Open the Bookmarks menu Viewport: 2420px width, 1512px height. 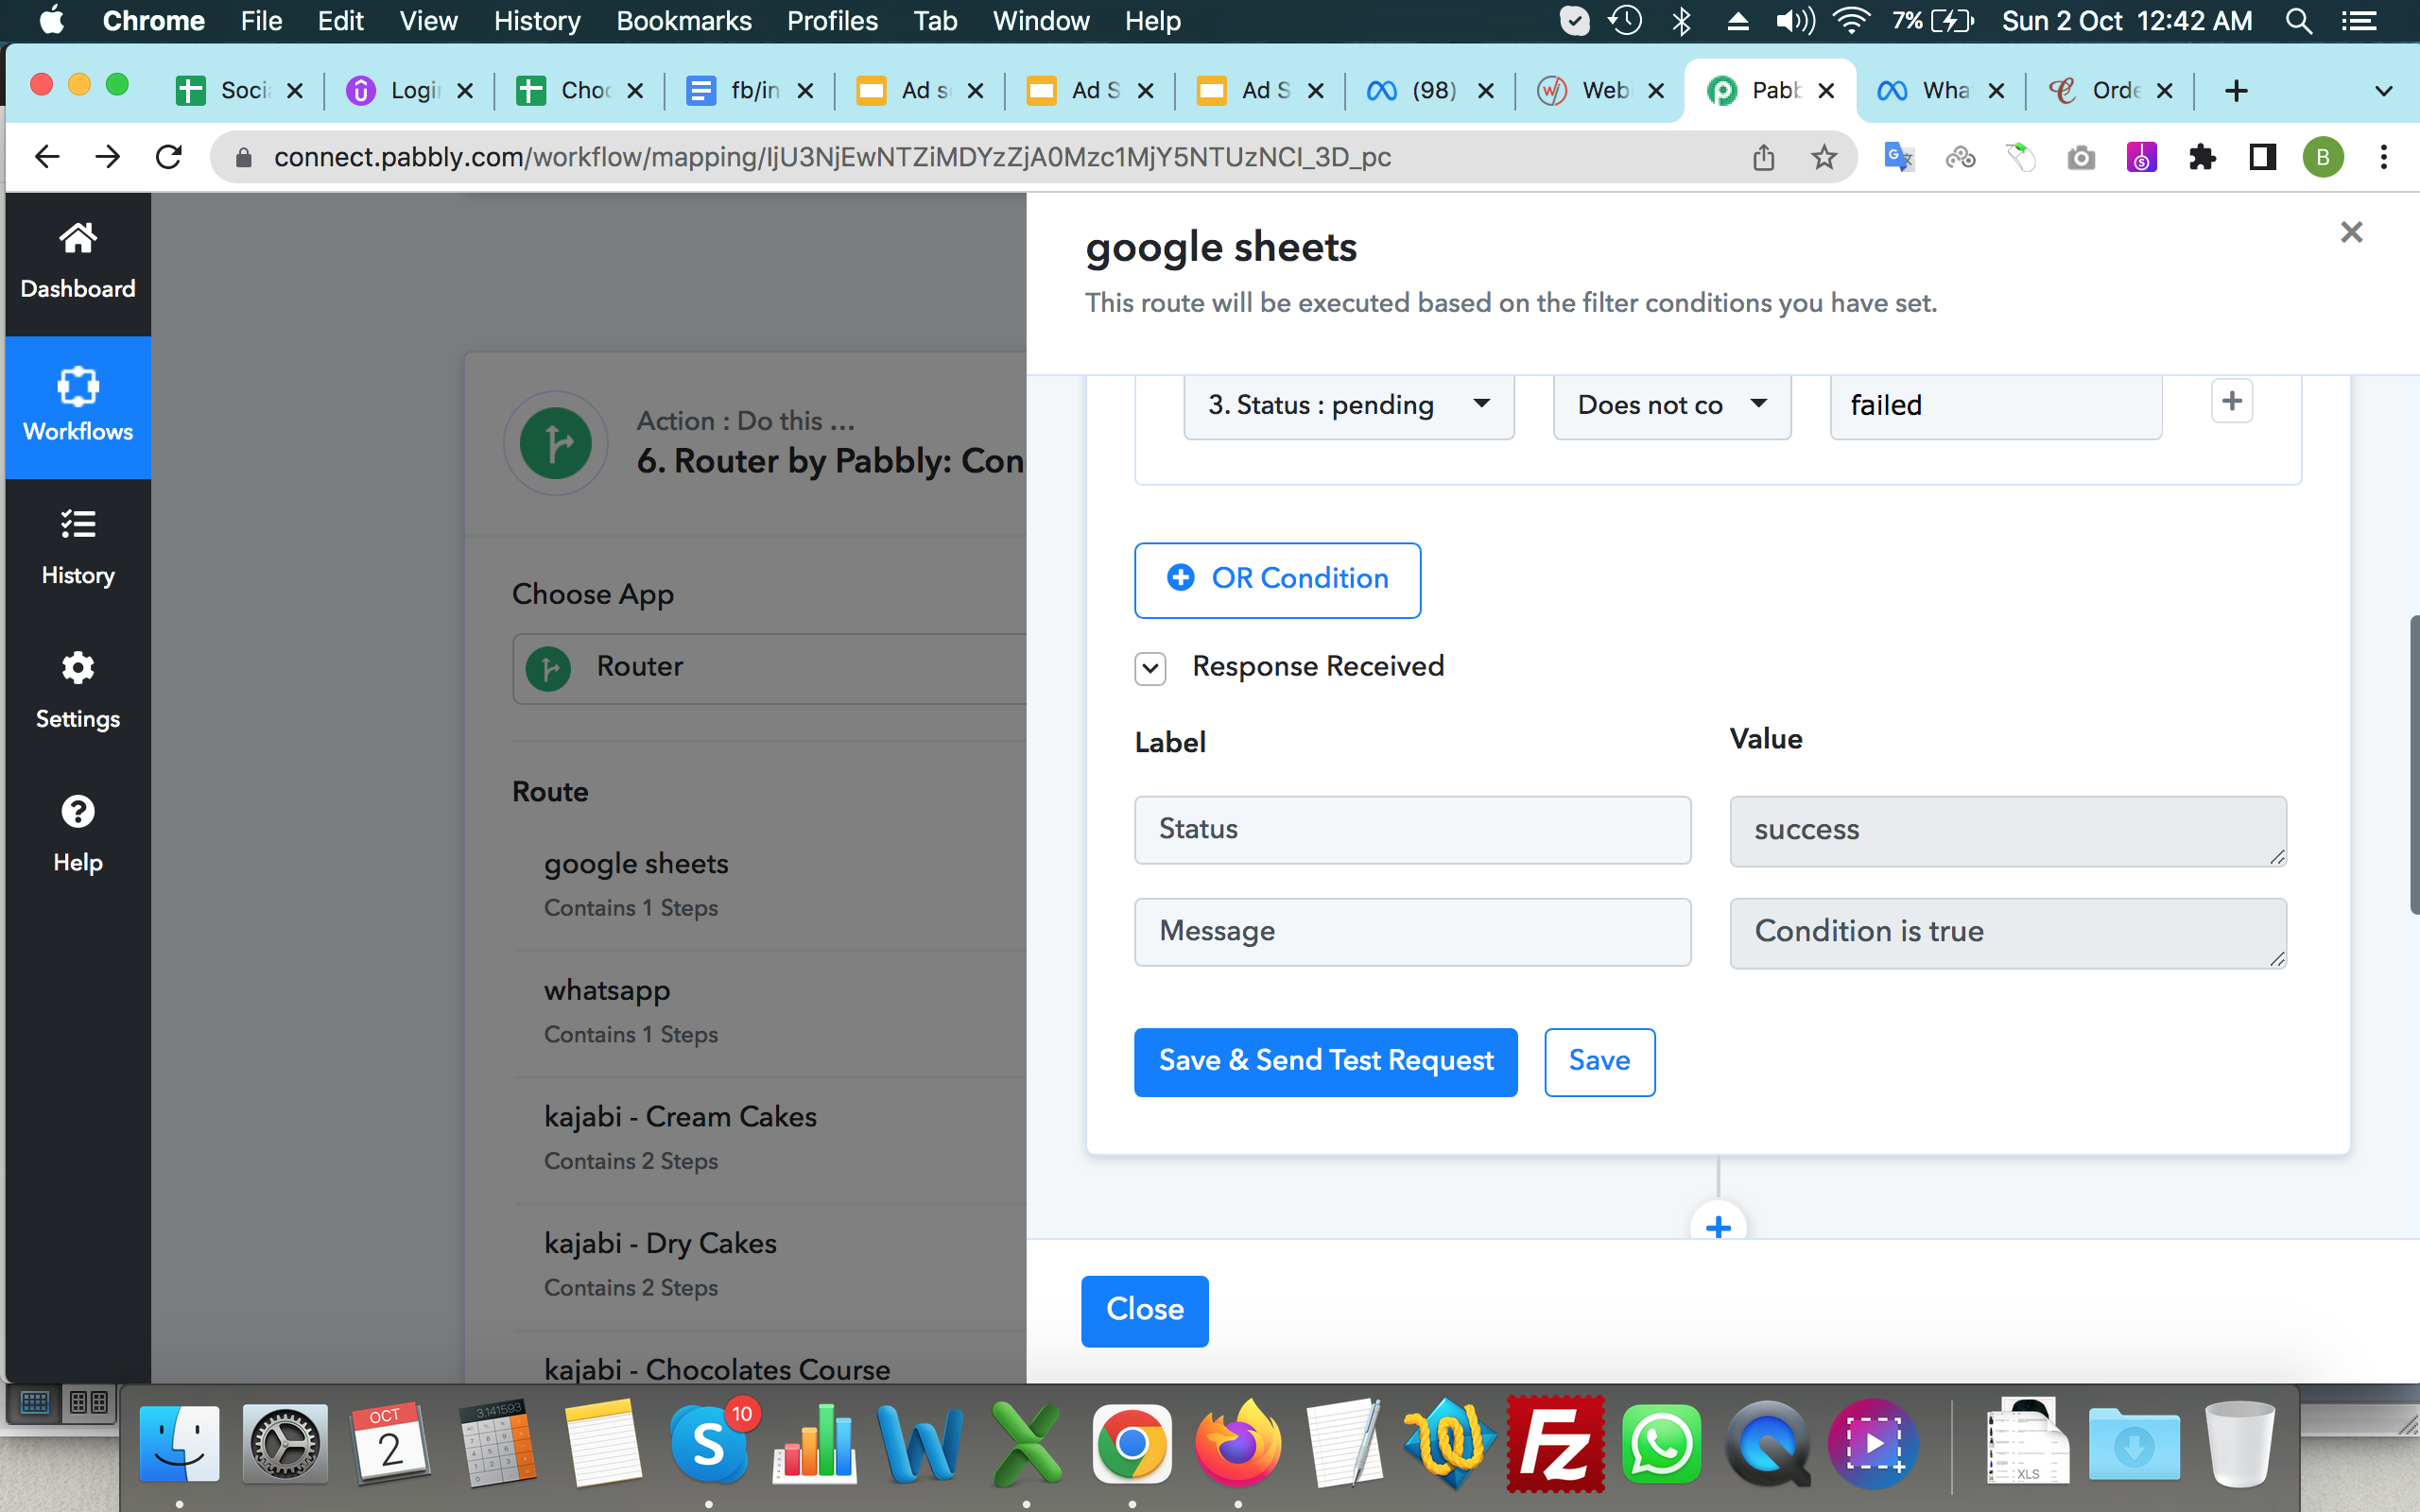(x=684, y=21)
